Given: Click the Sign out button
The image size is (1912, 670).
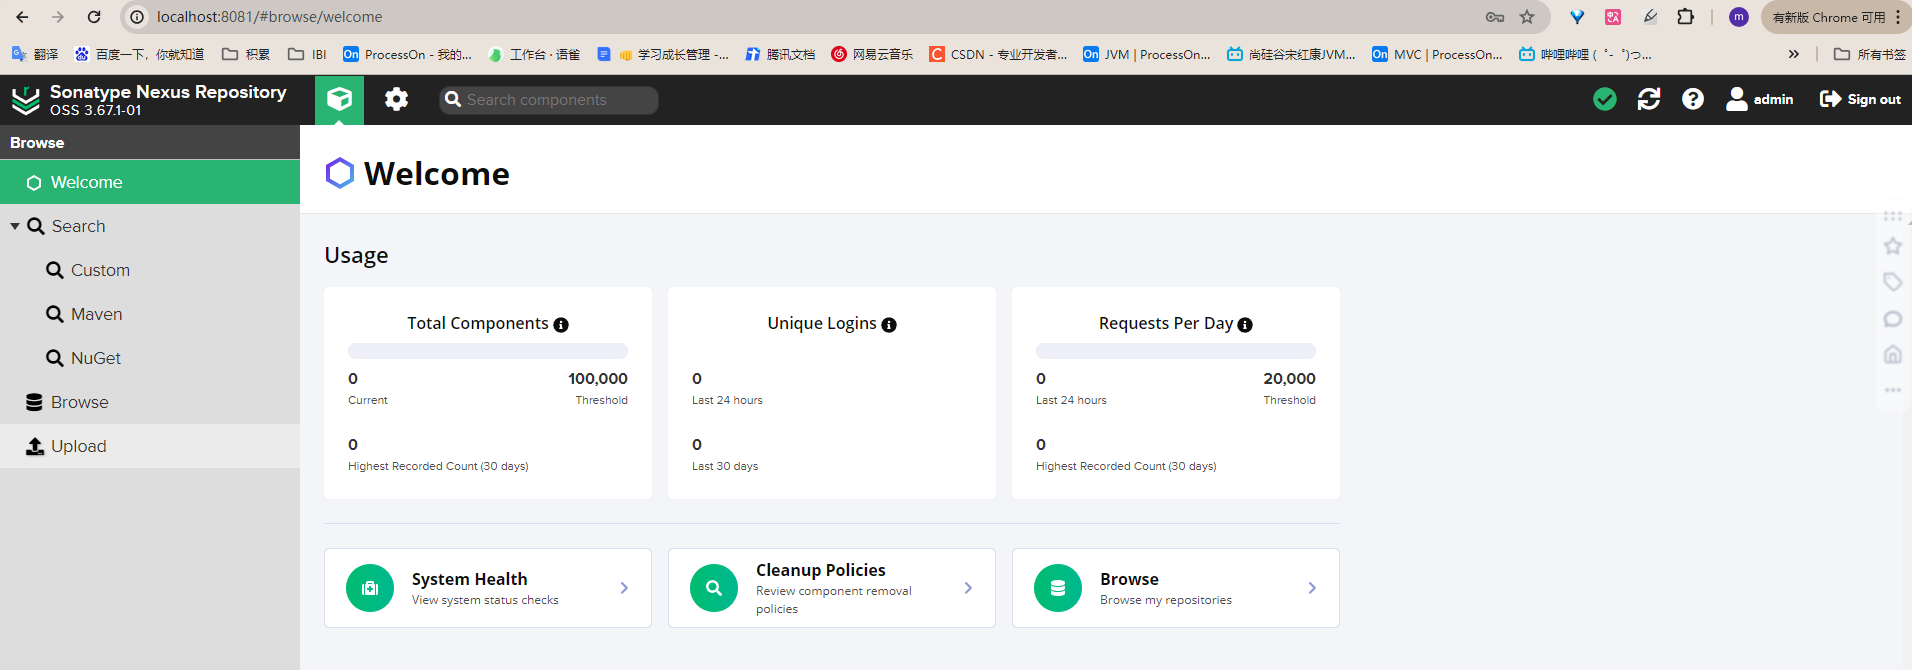Looking at the screenshot, I should pyautogui.click(x=1860, y=99).
